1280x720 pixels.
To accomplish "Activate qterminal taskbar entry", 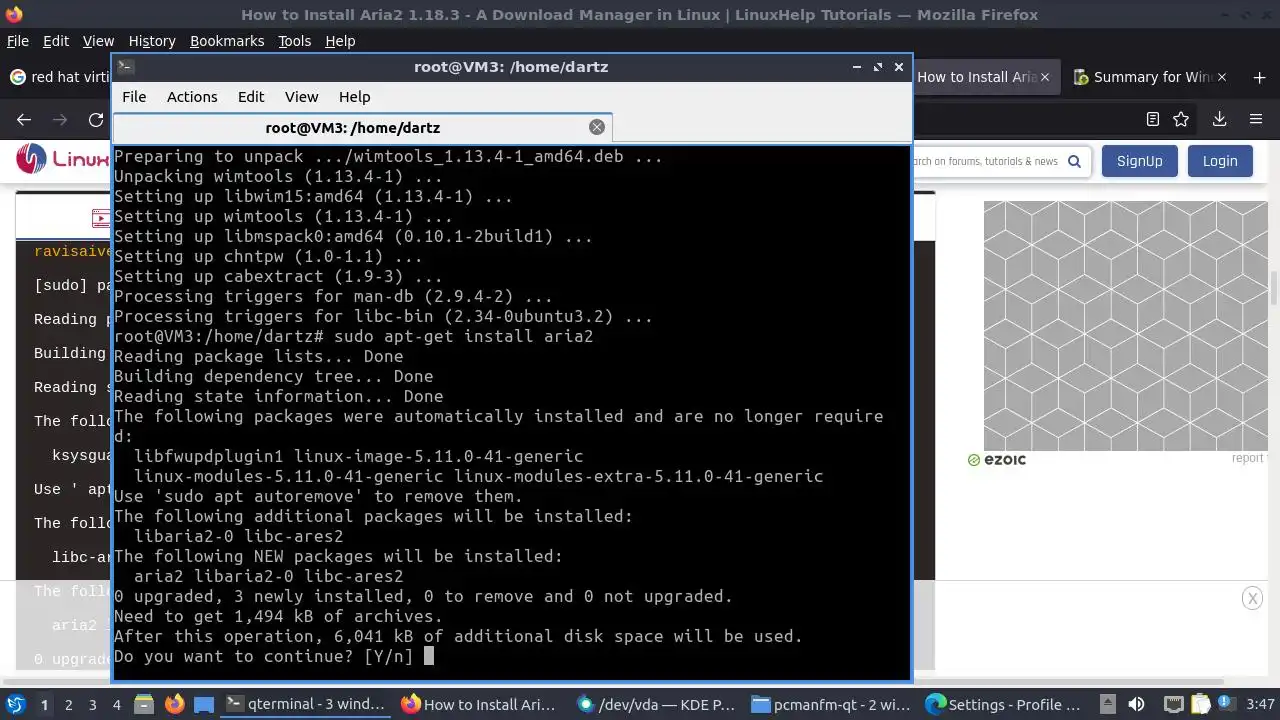I will [x=307, y=704].
